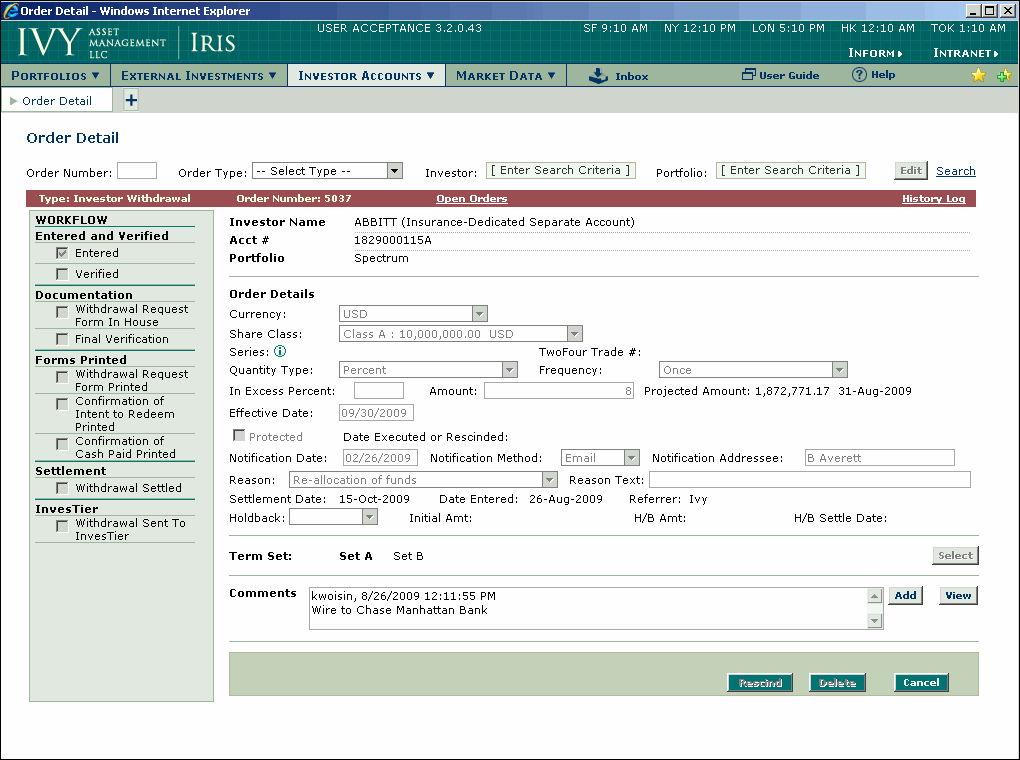
Task: Add a new tab with plus button
Action: (131, 100)
